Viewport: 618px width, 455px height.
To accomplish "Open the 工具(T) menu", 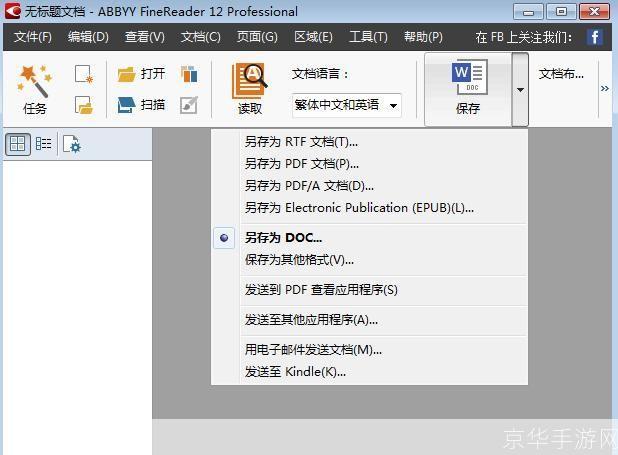I will coord(368,37).
